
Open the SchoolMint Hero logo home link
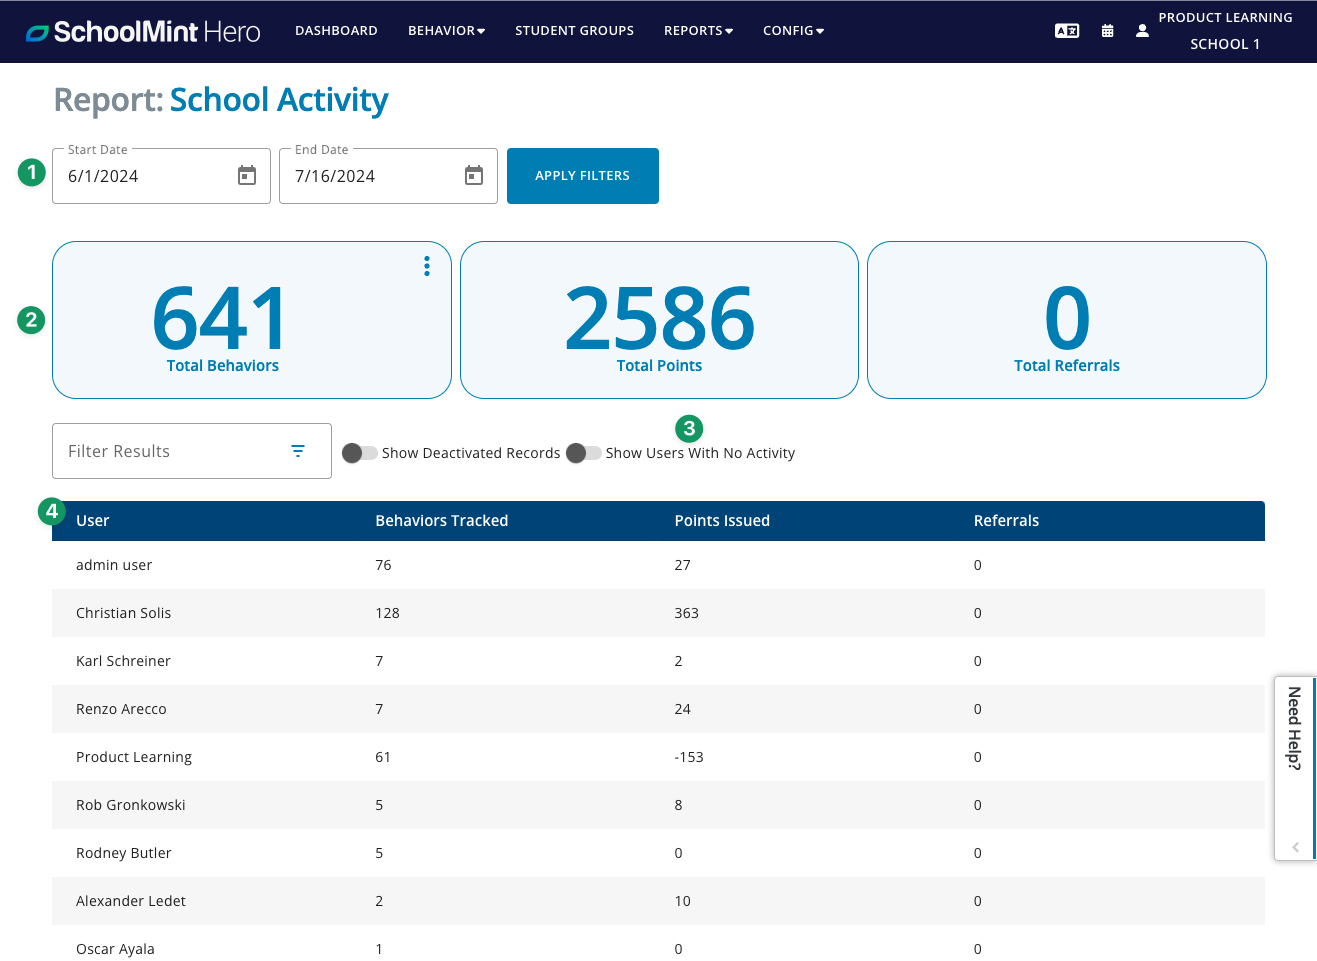[x=143, y=32]
